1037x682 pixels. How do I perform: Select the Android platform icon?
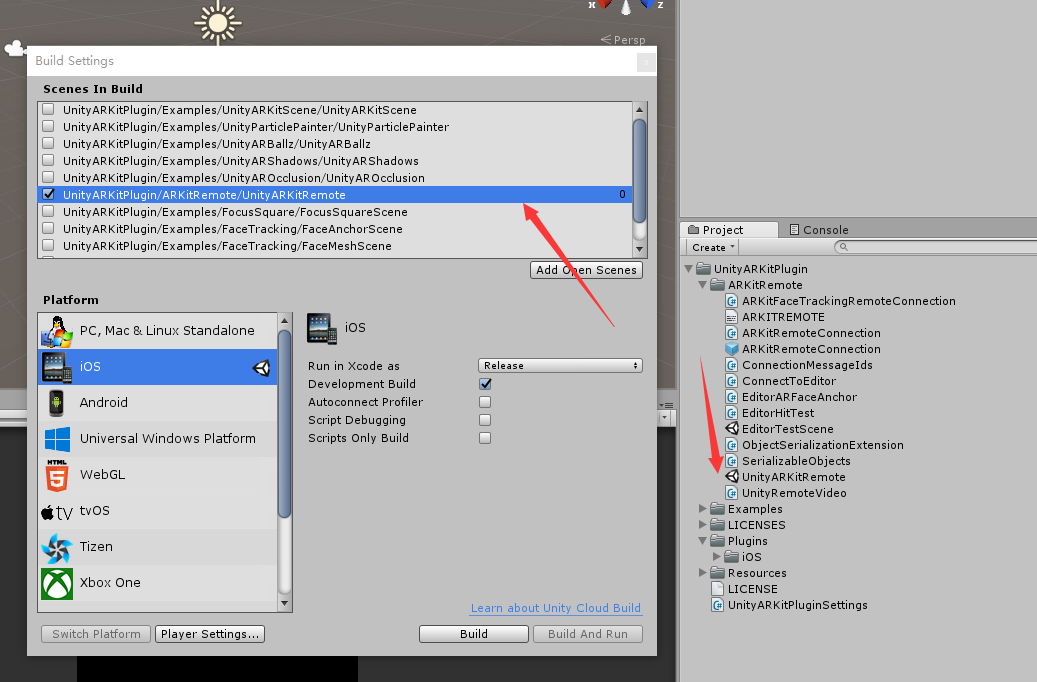point(56,403)
